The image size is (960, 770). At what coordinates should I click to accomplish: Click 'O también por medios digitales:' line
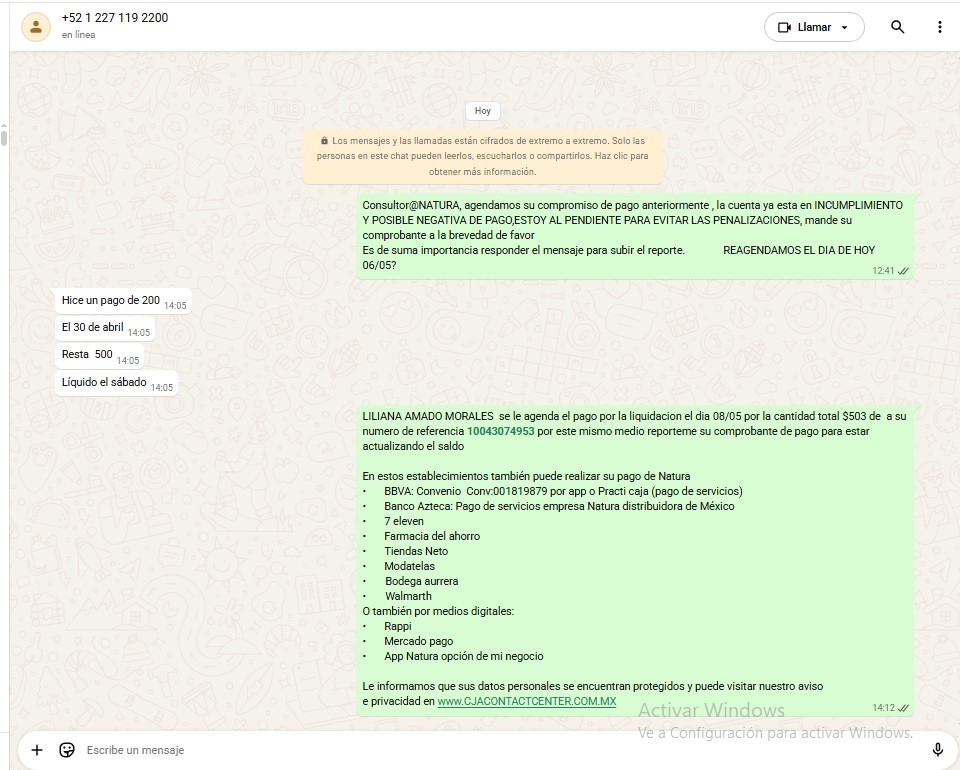click(x=438, y=611)
